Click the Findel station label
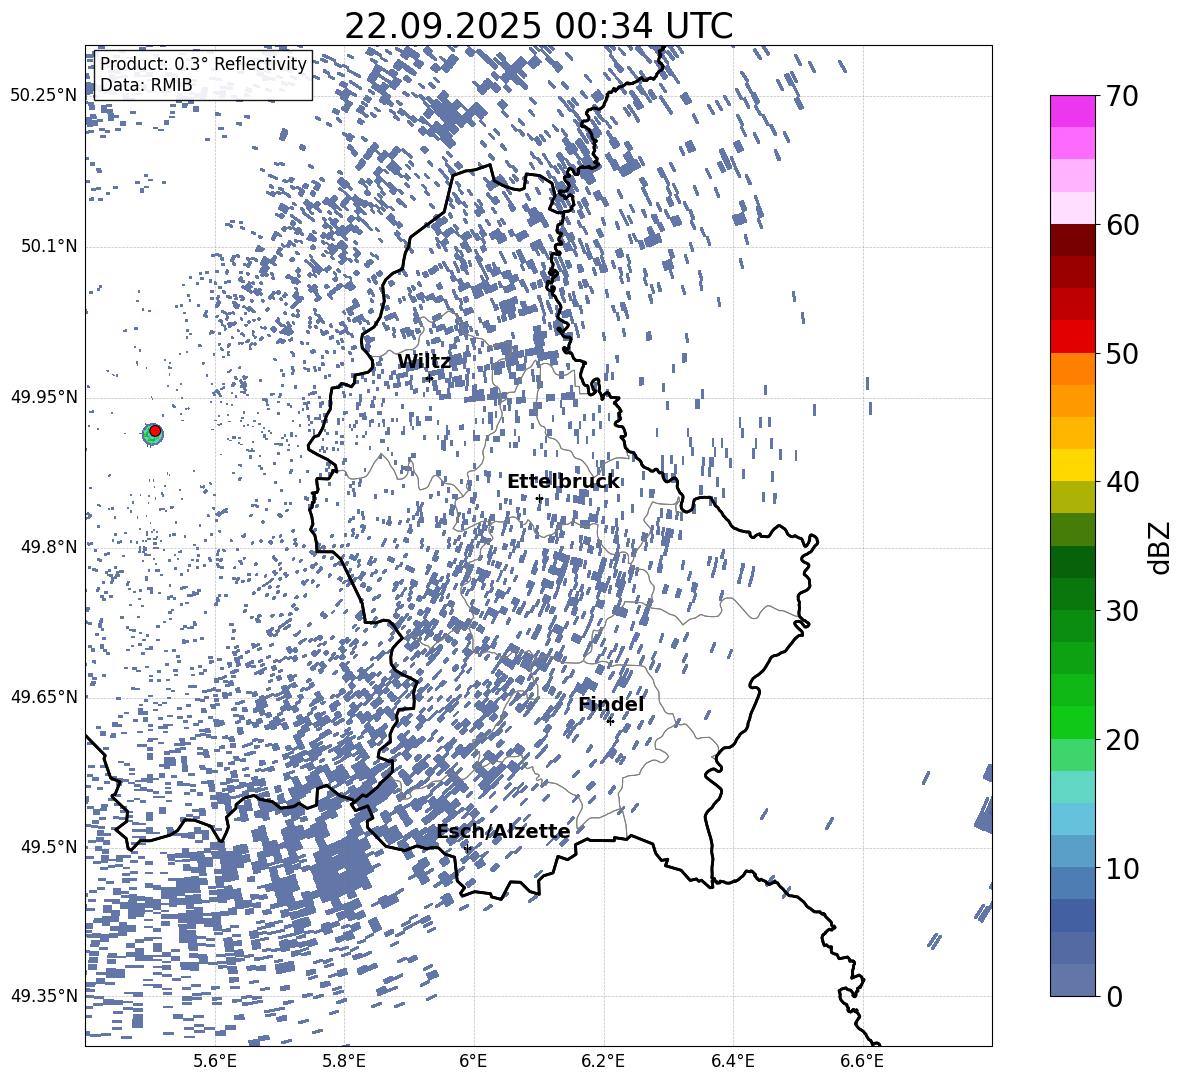The image size is (1184, 1081). tap(612, 704)
